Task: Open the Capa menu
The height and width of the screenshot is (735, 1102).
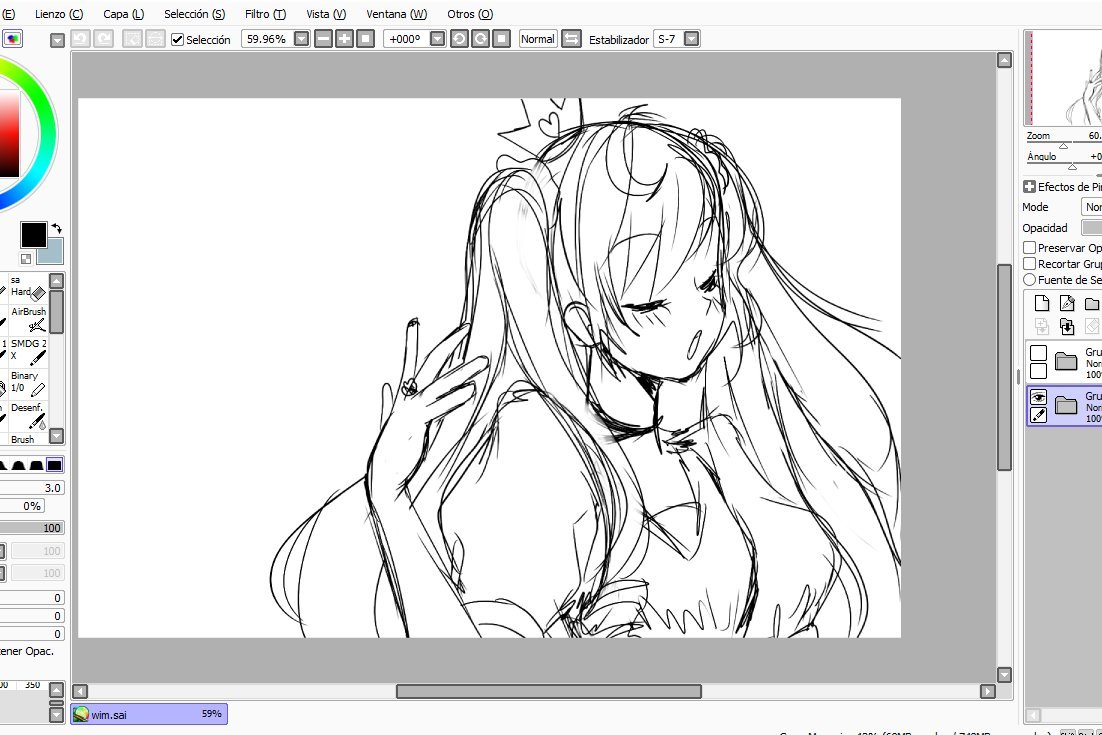Action: [124, 14]
